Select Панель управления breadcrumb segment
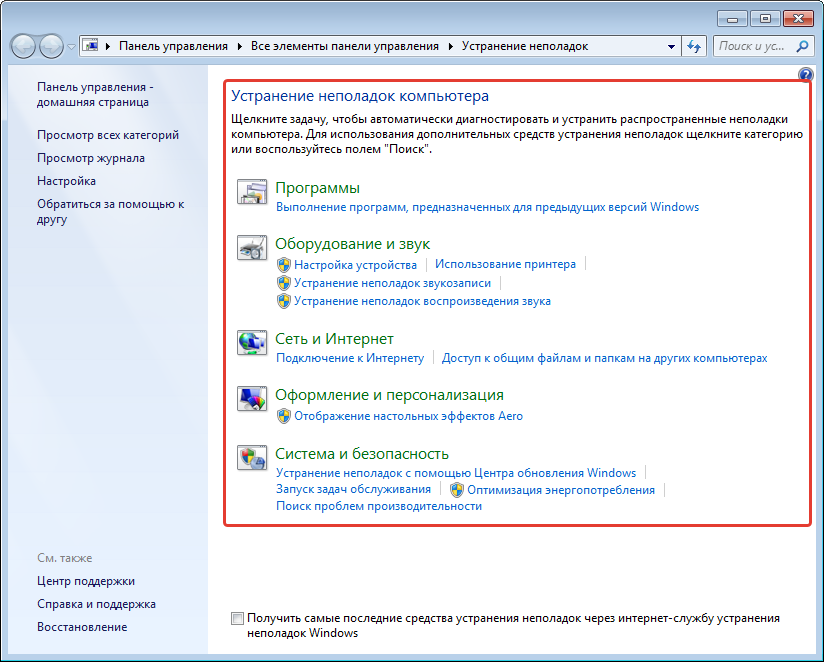 point(173,46)
